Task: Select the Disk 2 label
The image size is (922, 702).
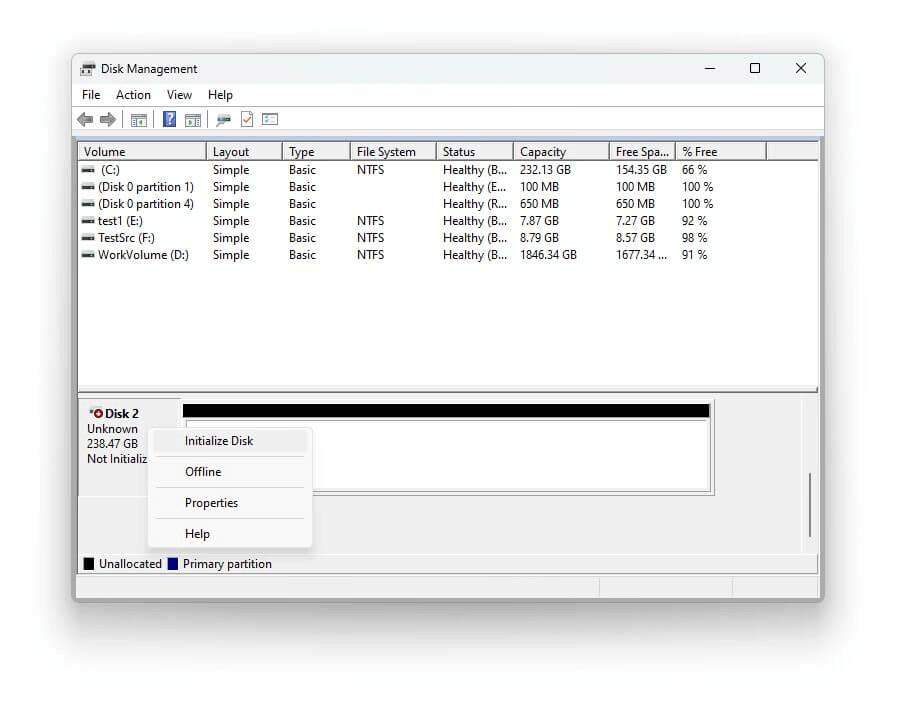Action: coord(121,413)
